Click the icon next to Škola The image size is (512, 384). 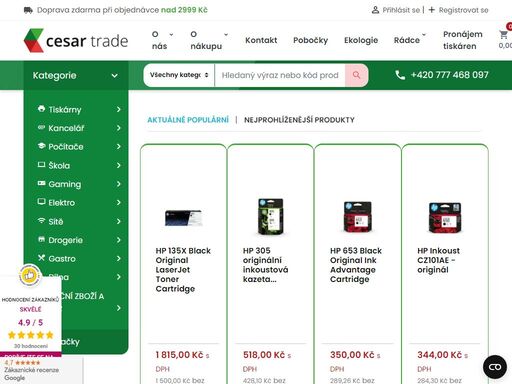click(x=41, y=165)
